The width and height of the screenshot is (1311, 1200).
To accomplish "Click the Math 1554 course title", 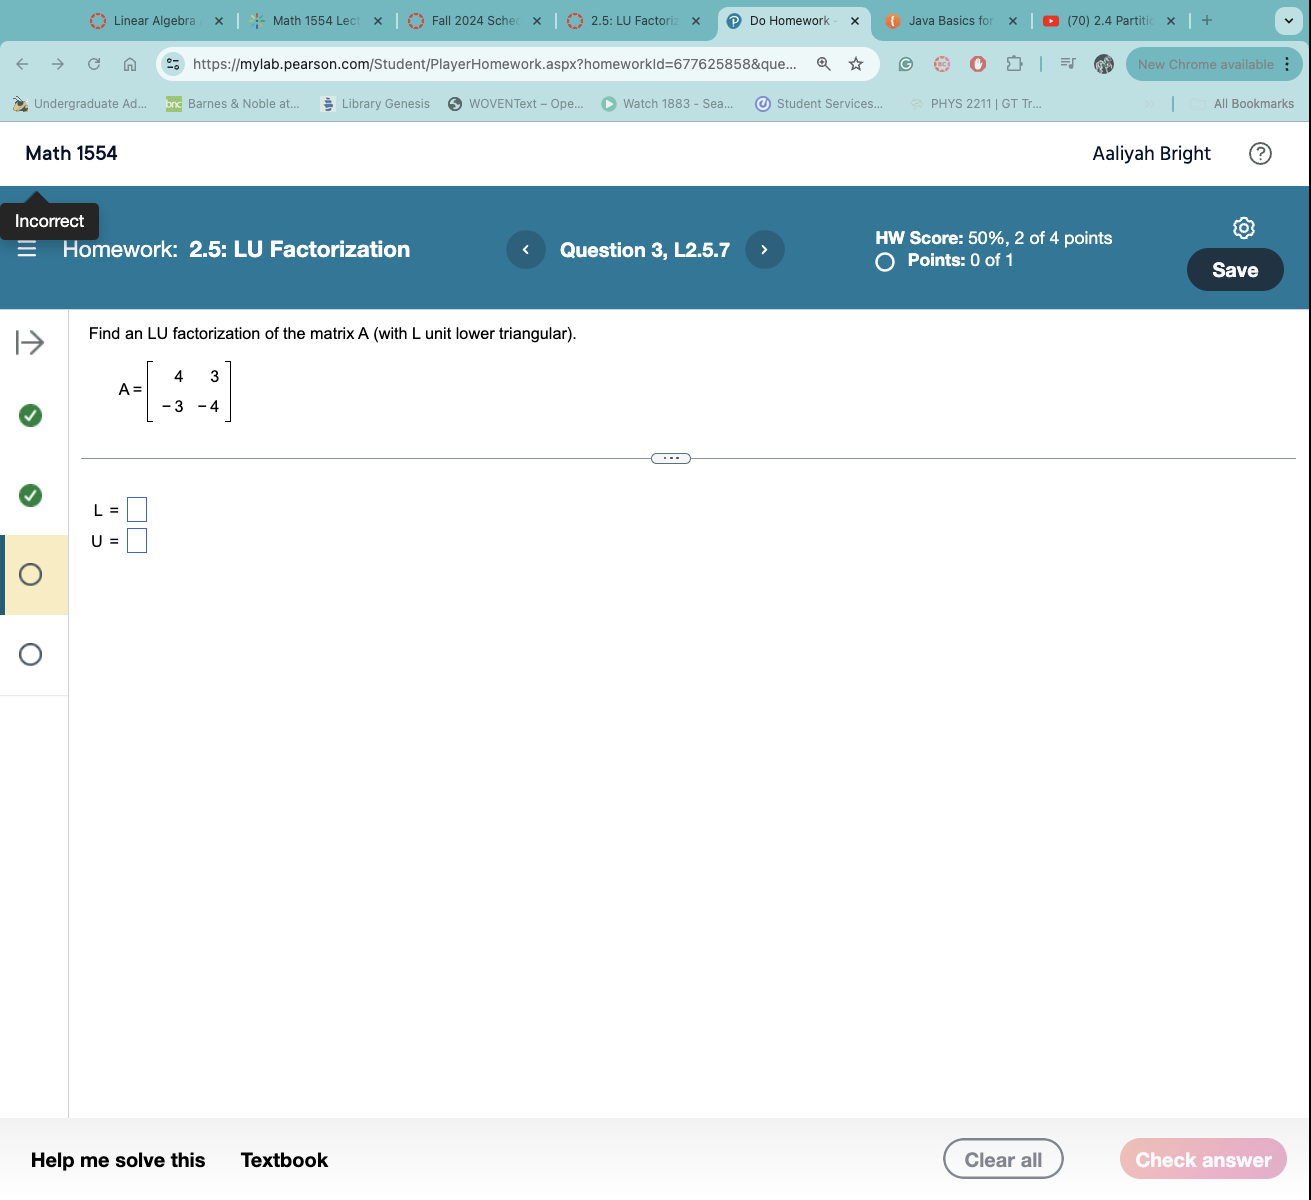I will pos(71,153).
